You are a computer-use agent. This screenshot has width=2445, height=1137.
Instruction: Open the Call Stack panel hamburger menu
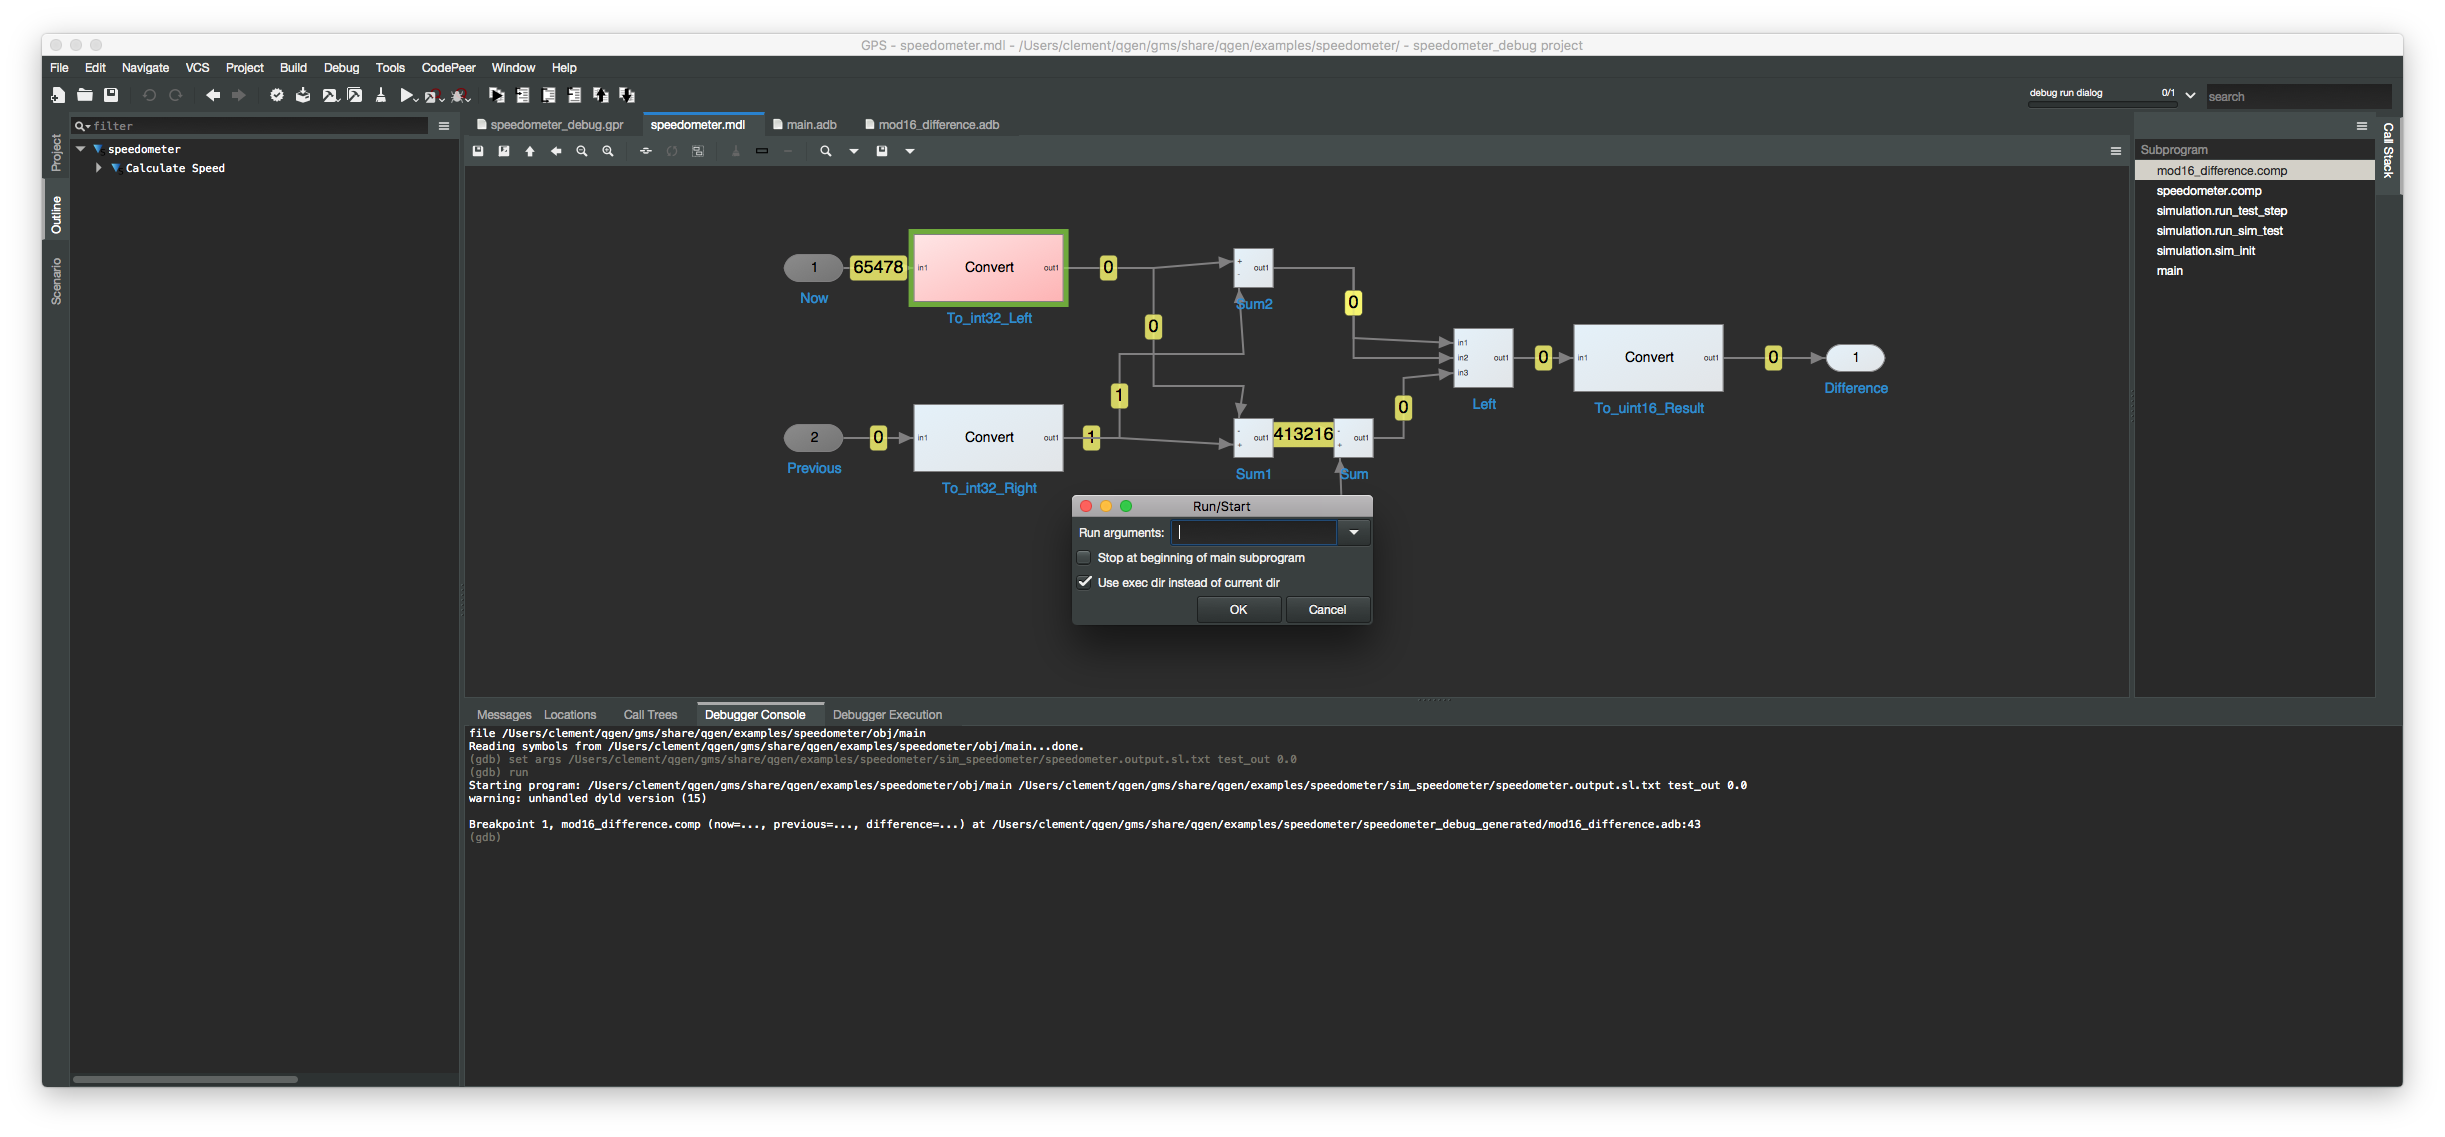pyautogui.click(x=2362, y=126)
